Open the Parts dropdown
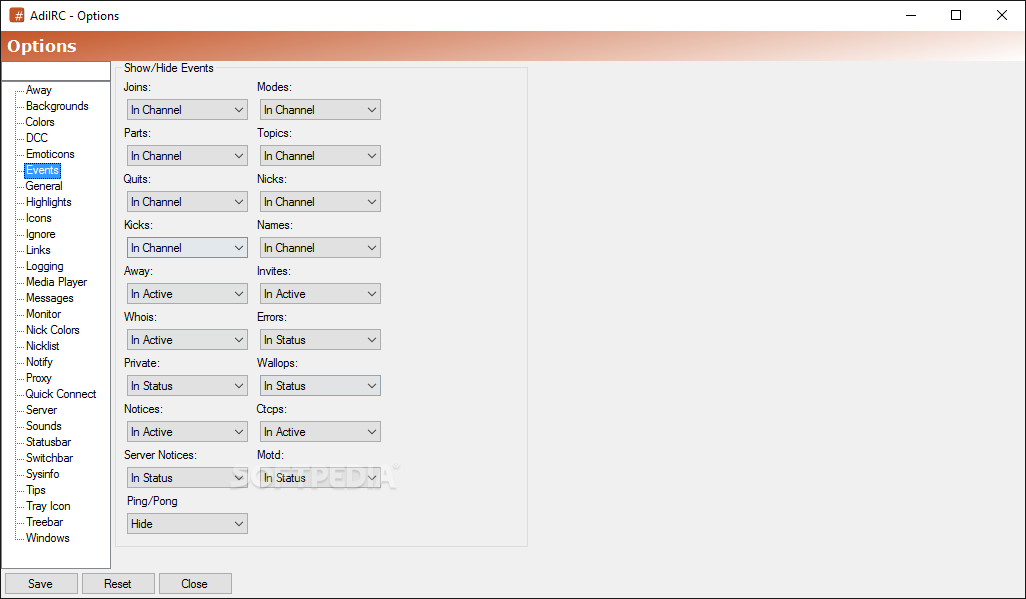The width and height of the screenshot is (1026, 599). pyautogui.click(x=187, y=156)
